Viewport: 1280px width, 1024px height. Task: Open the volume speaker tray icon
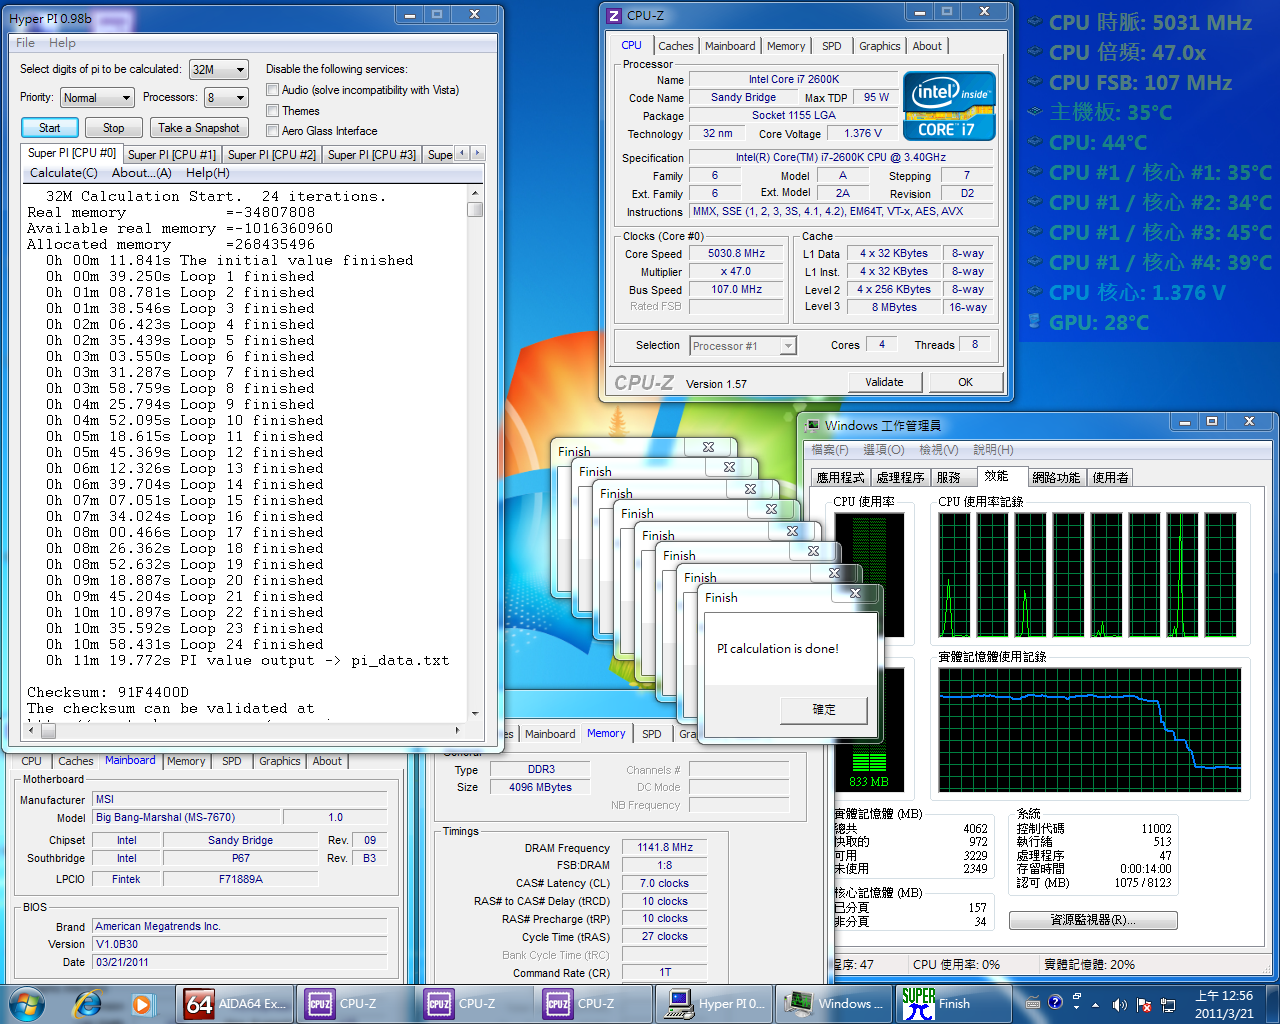[1120, 1004]
